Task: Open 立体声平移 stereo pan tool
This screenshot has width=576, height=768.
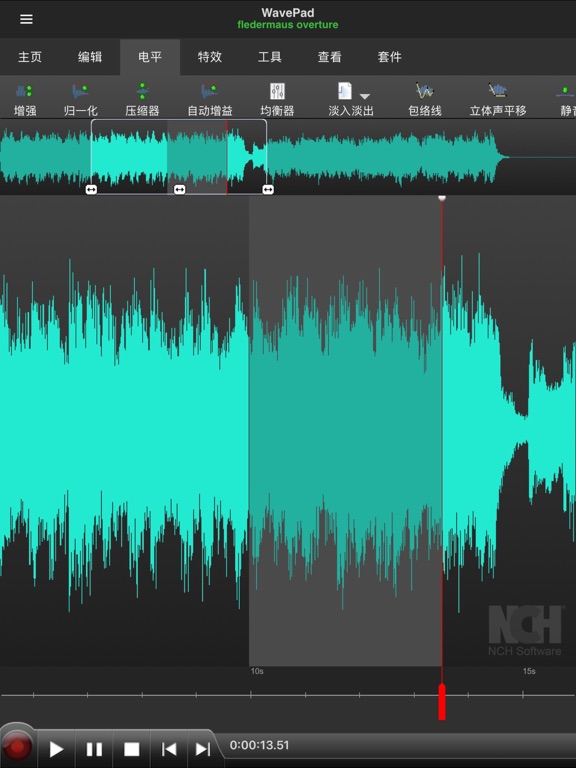Action: pos(498,100)
